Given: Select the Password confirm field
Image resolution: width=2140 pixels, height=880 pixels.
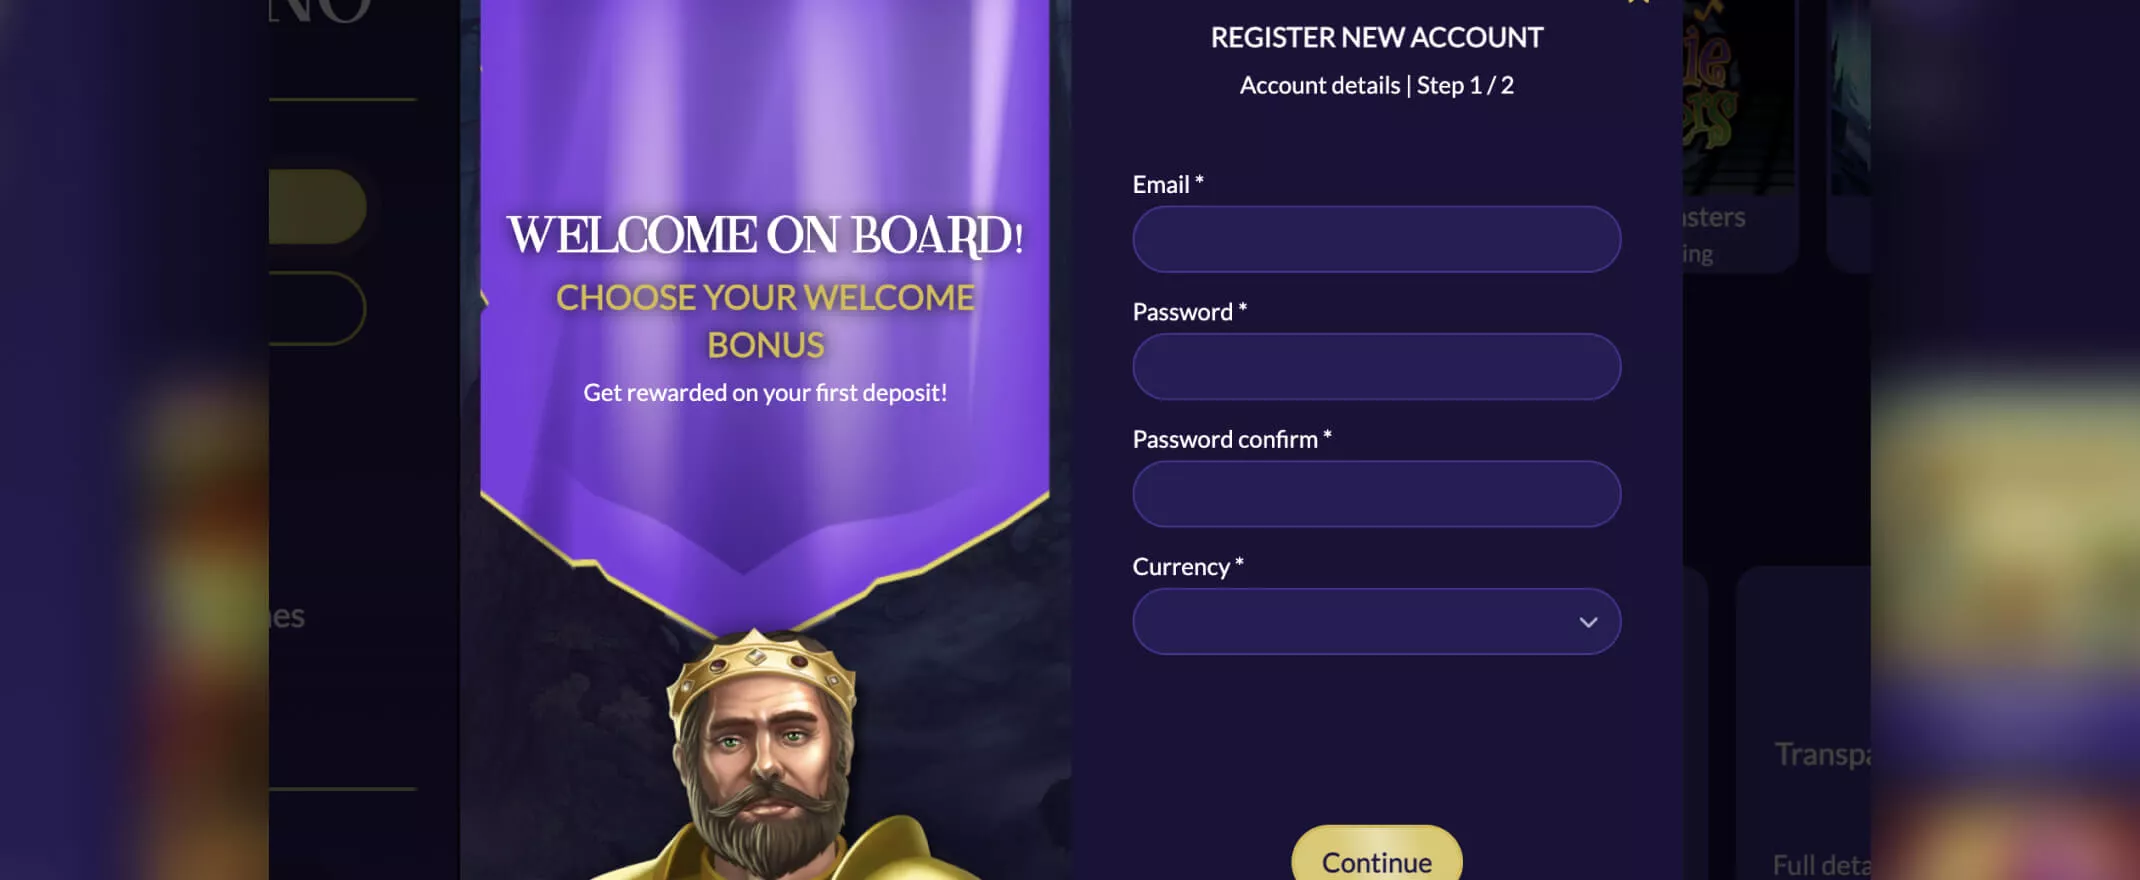Looking at the screenshot, I should click(1376, 494).
